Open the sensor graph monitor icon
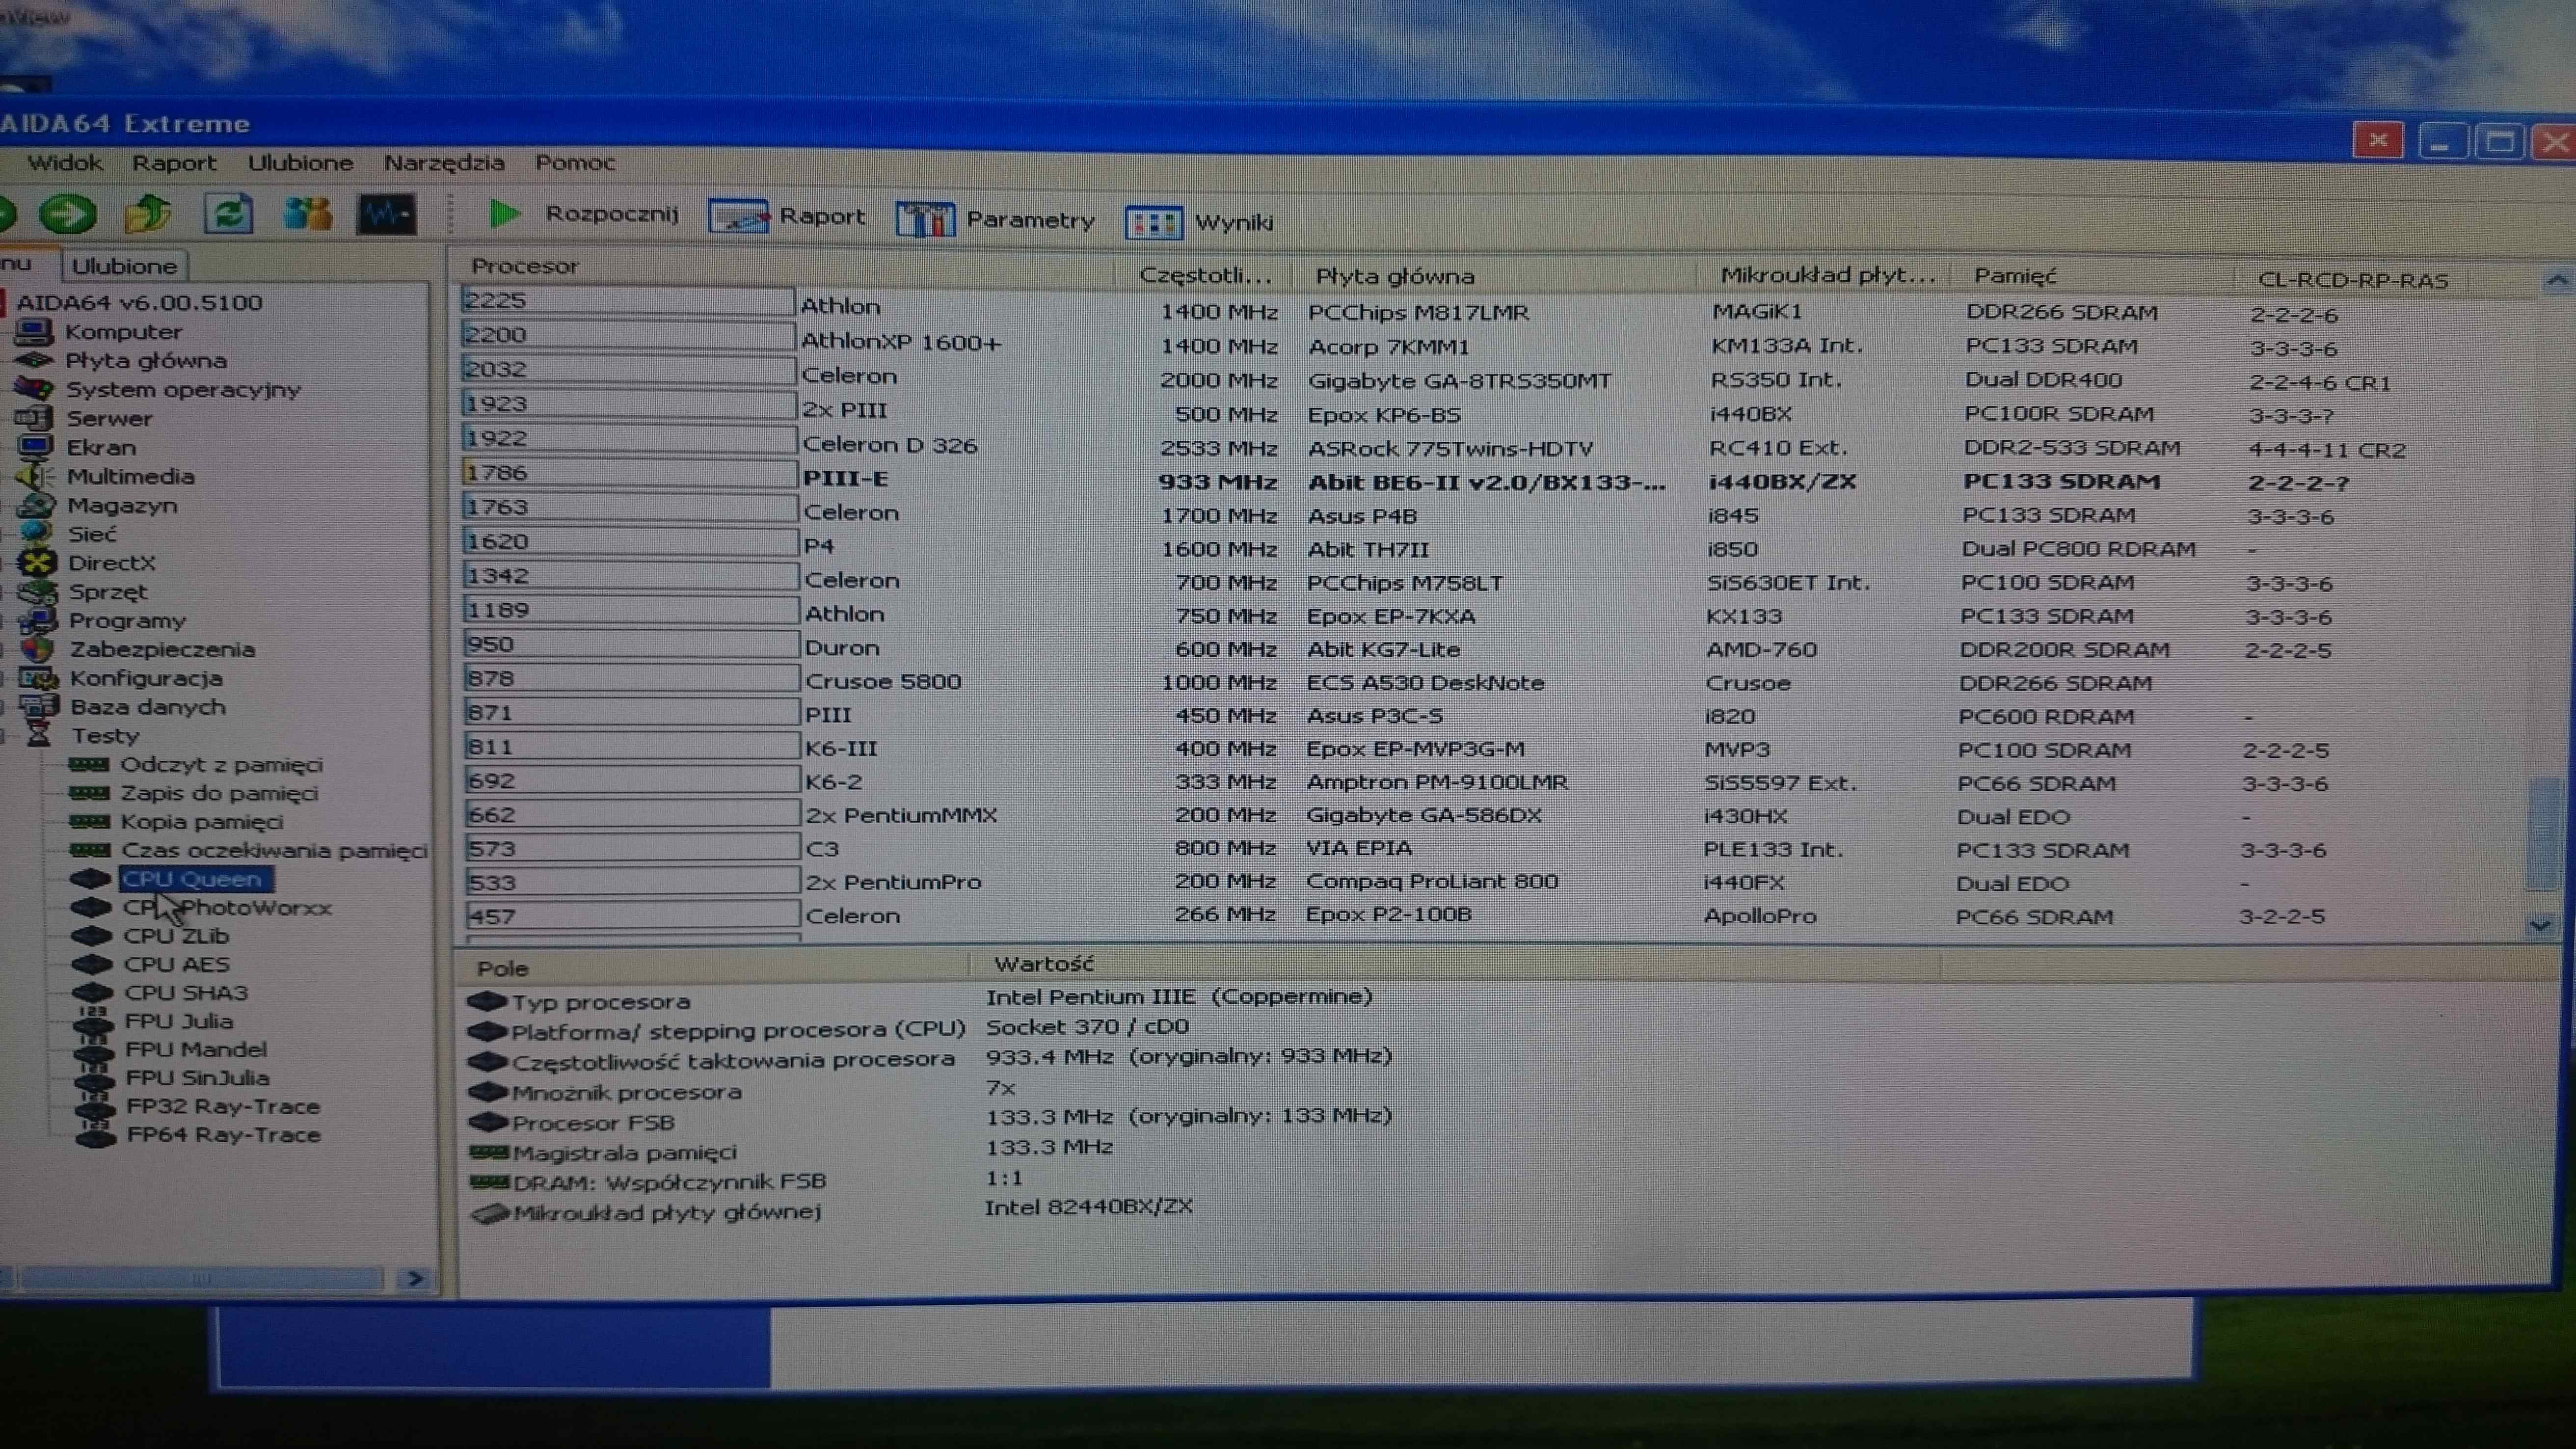The image size is (2576, 1449). (387, 215)
